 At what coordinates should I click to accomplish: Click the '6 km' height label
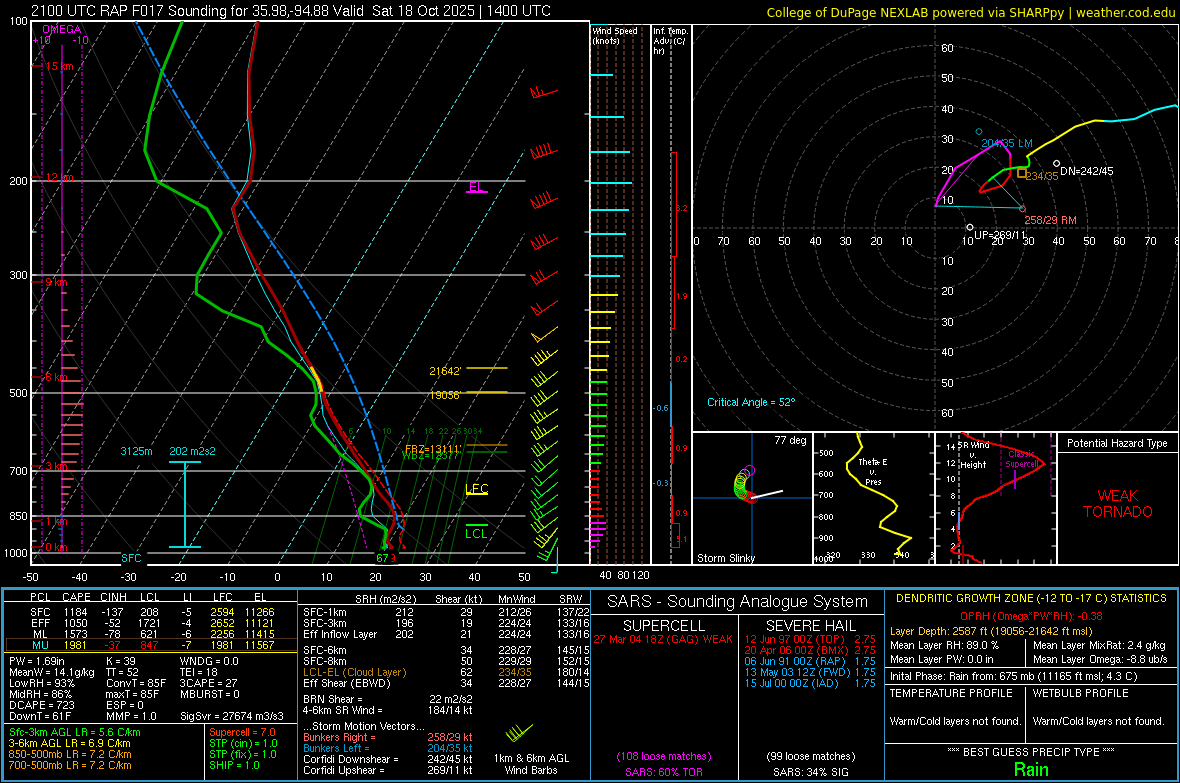point(56,377)
